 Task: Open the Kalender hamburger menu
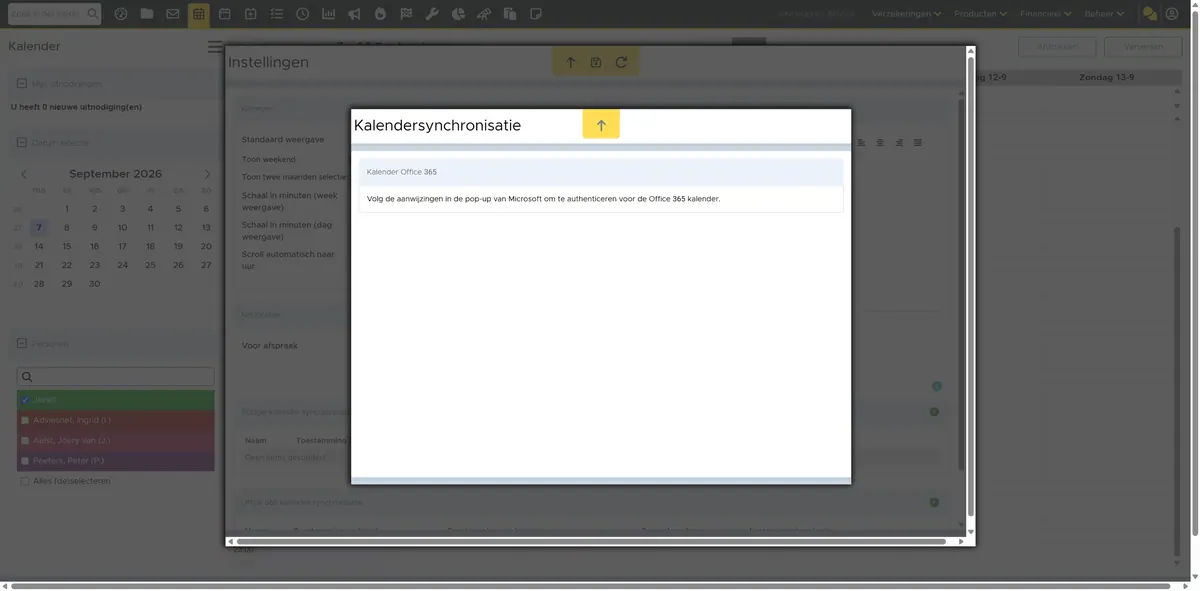215,47
